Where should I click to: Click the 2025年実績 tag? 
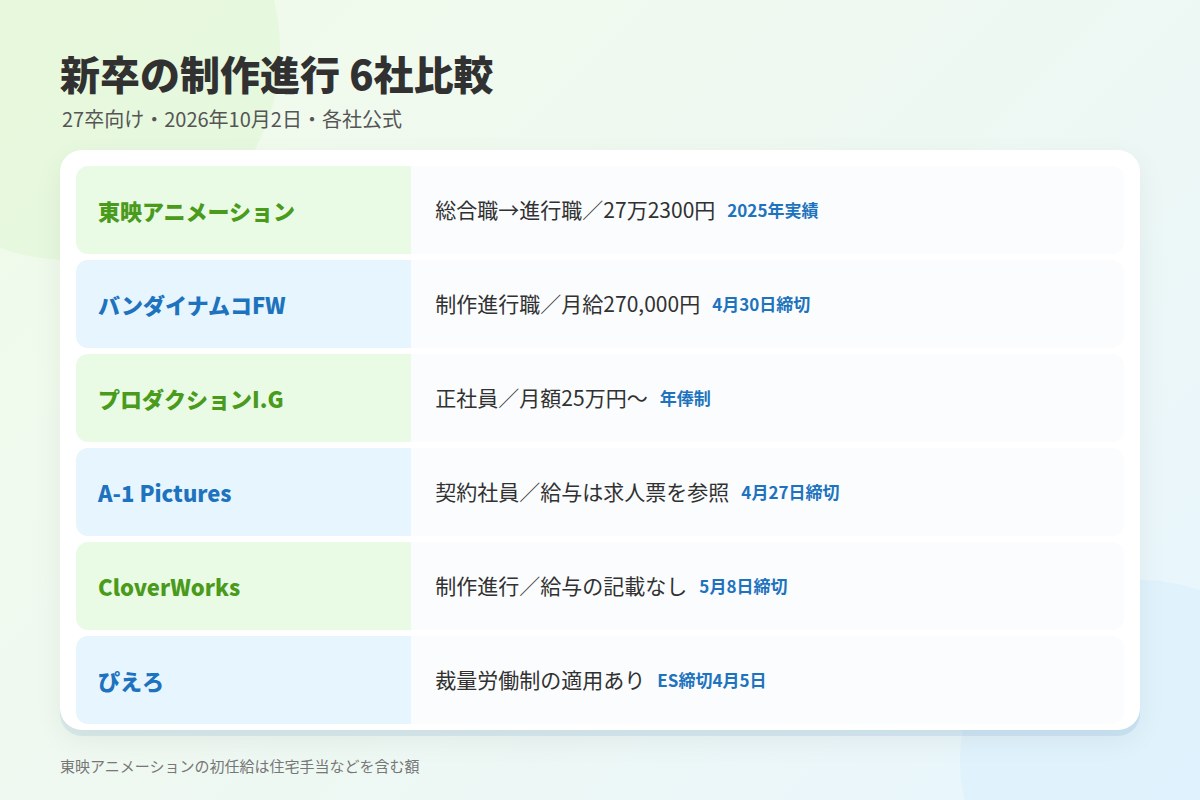(773, 211)
